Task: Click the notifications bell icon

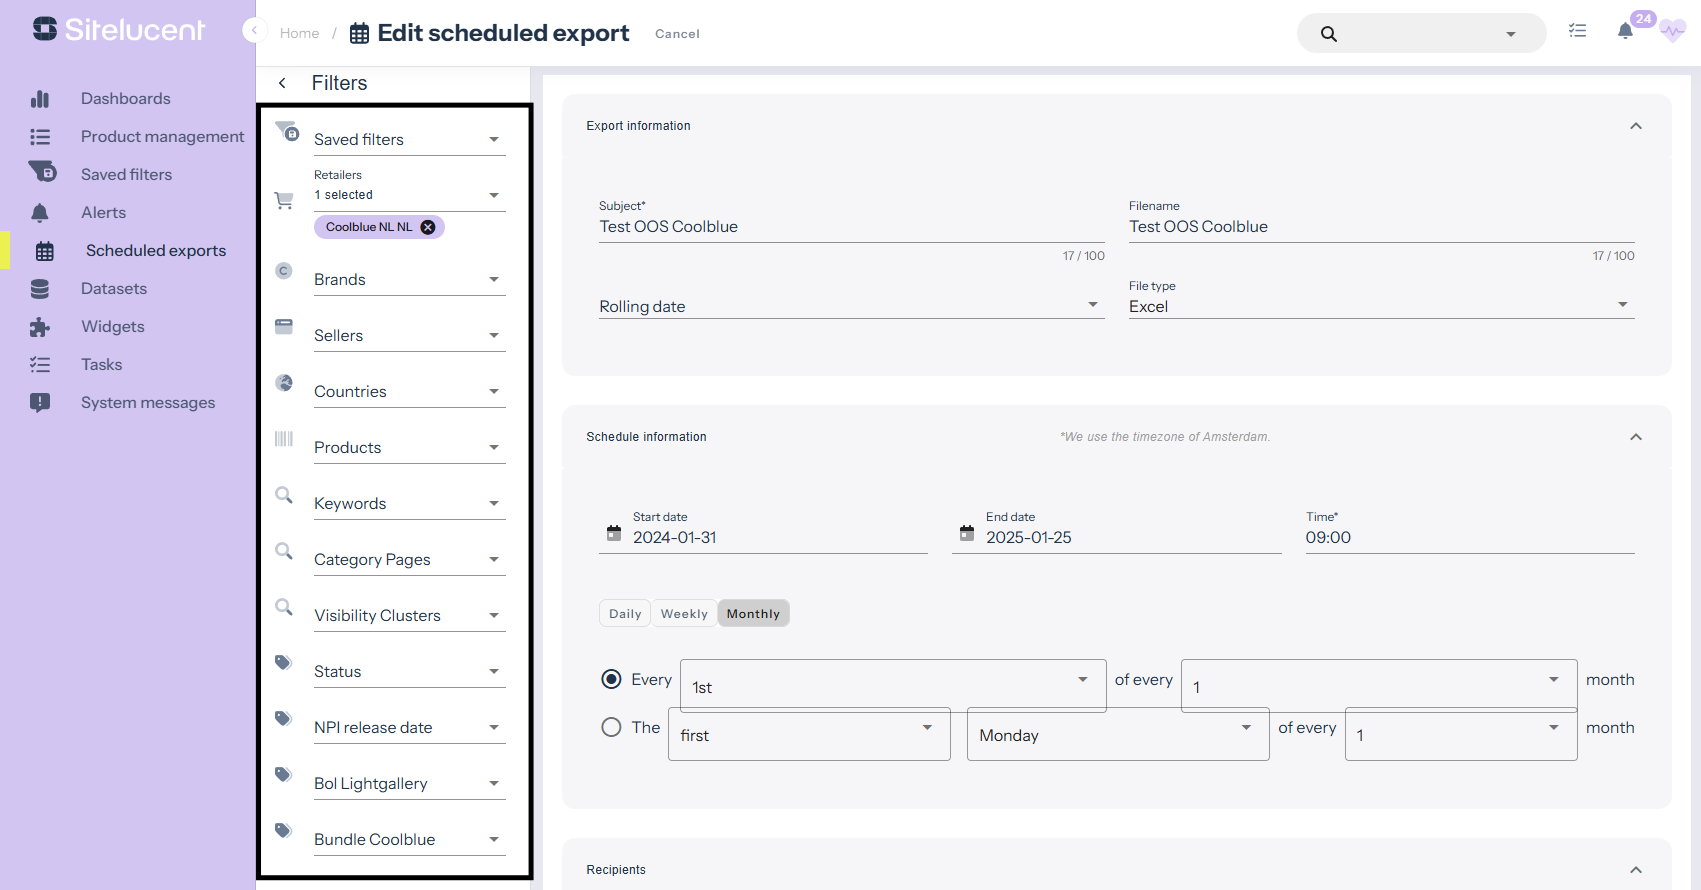Action: 1625,32
